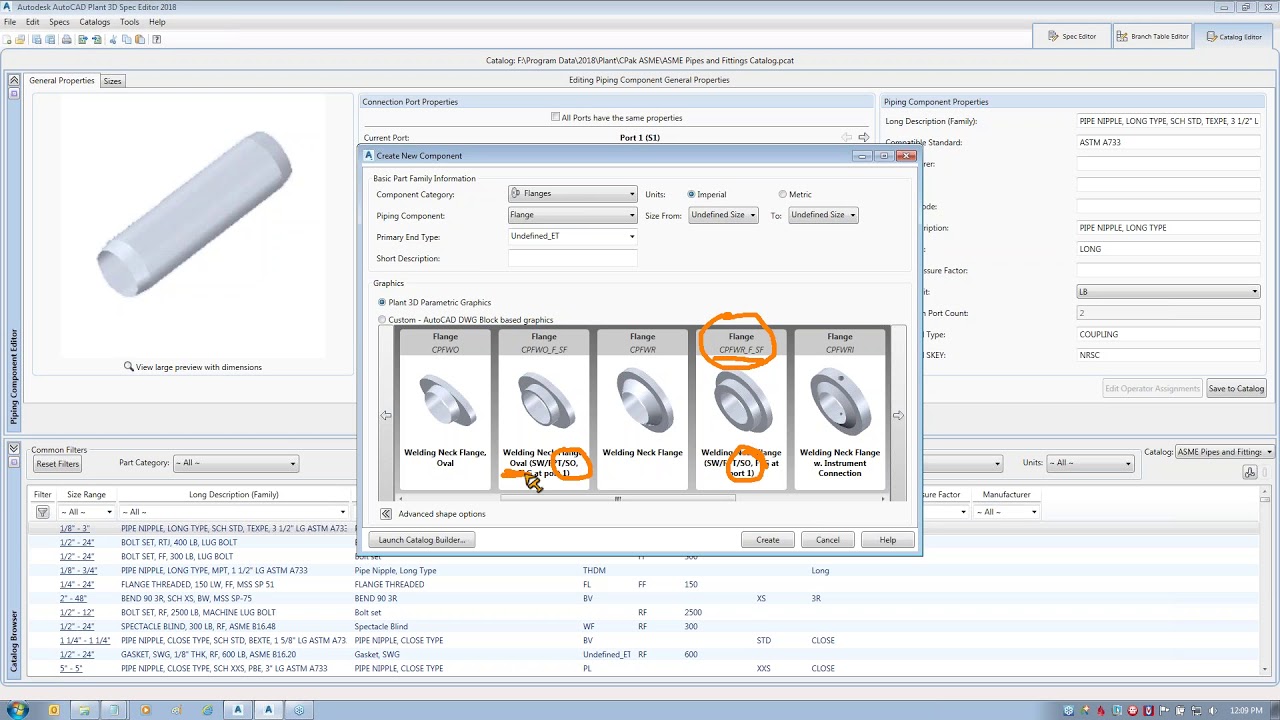Open the Catalog dropdown (ASME Pipes and Fittings)
The width and height of the screenshot is (1280, 720).
(1225, 452)
